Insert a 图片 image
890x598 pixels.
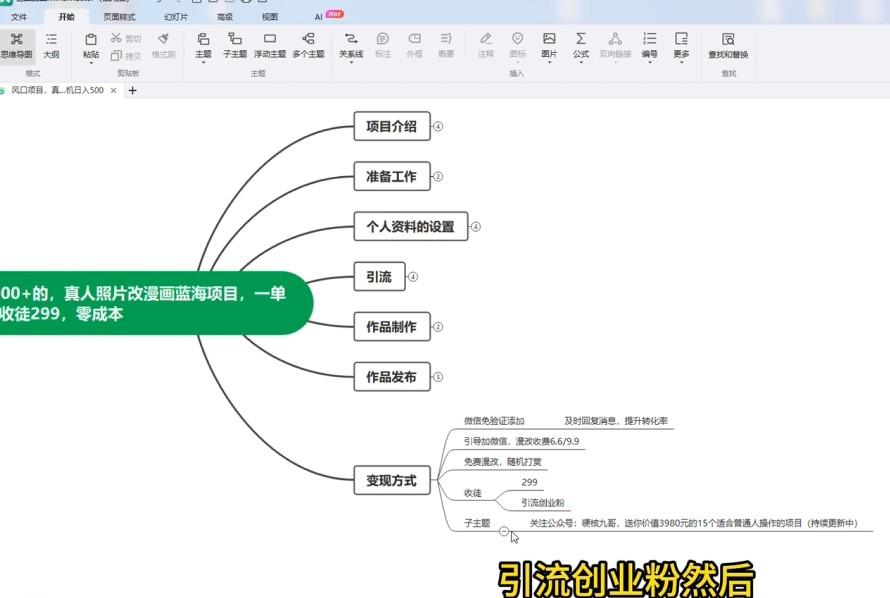click(x=549, y=44)
